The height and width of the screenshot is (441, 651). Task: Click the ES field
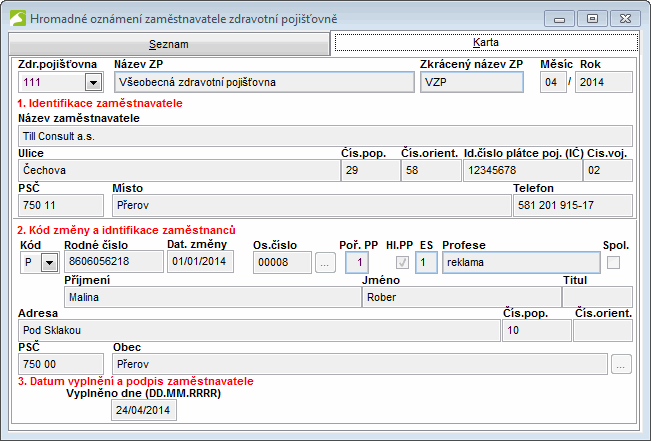pyautogui.click(x=426, y=262)
